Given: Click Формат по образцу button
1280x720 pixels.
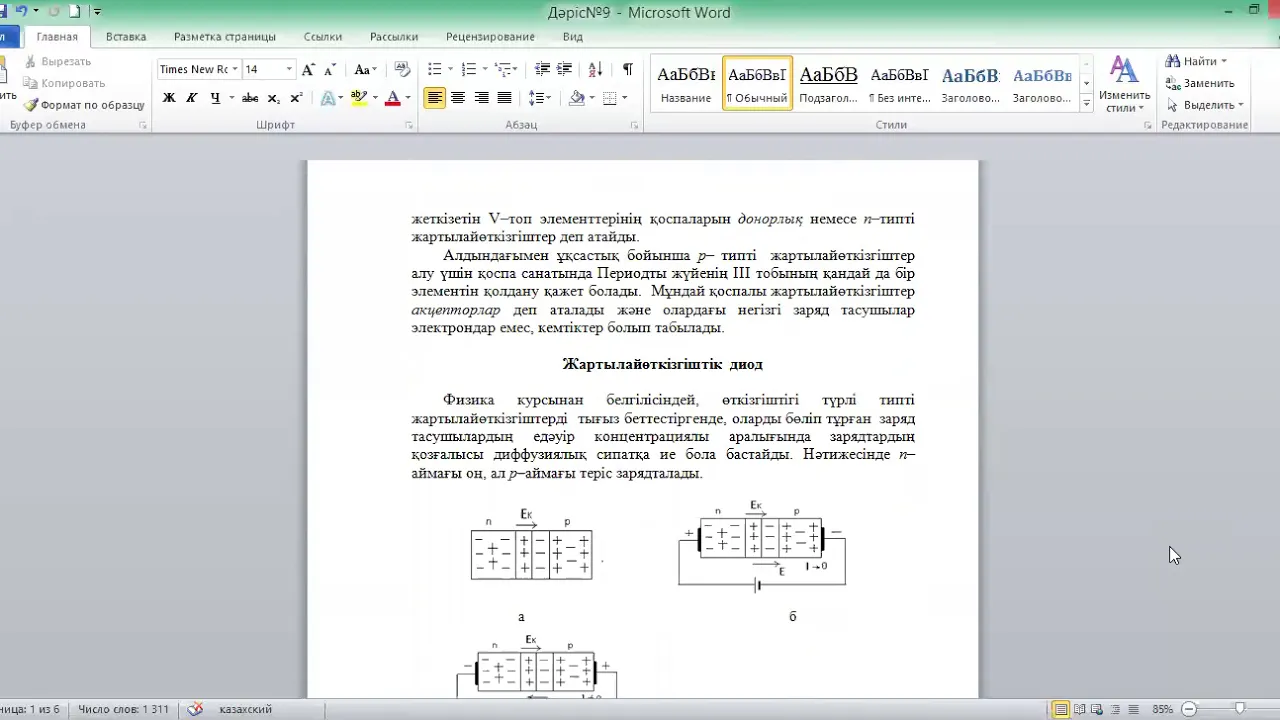Looking at the screenshot, I should 84,105.
